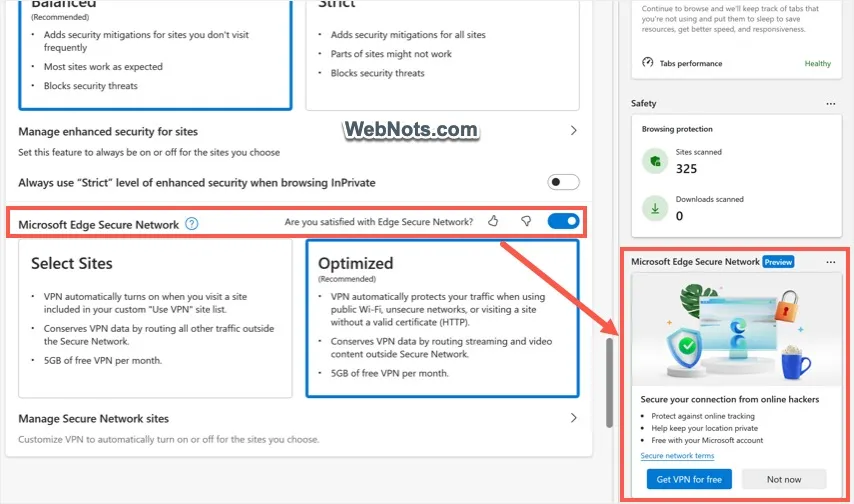This screenshot has width=854, height=504.
Task: Click the Downloads scanned arrow icon
Action: pos(655,209)
